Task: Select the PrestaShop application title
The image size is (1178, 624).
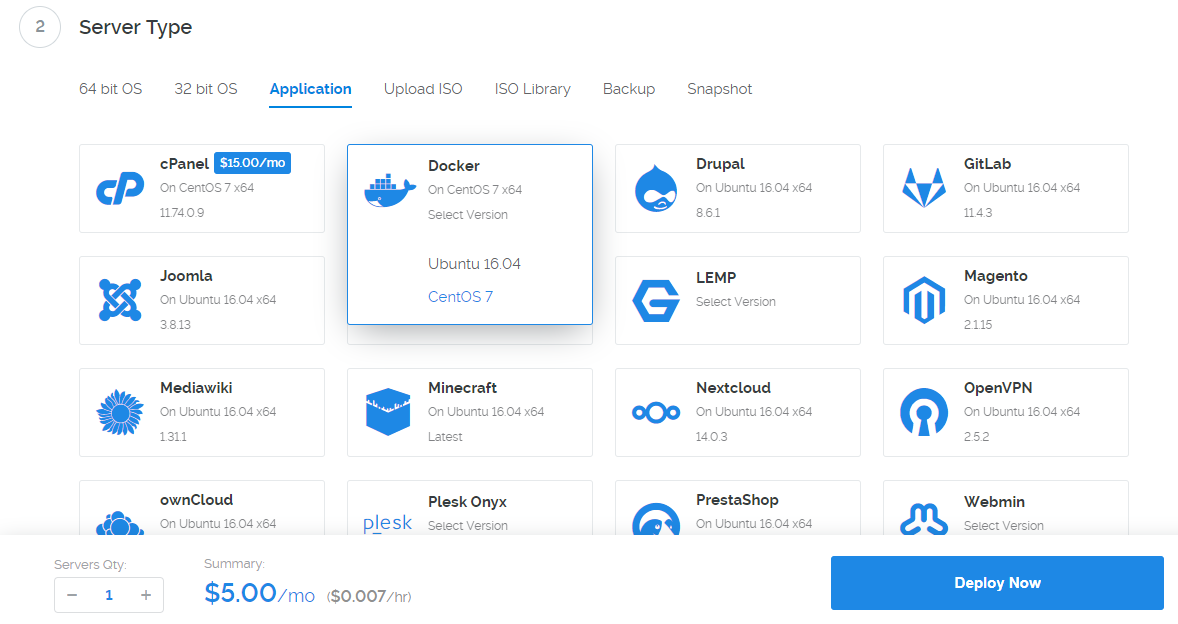Action: pyautogui.click(x=737, y=499)
